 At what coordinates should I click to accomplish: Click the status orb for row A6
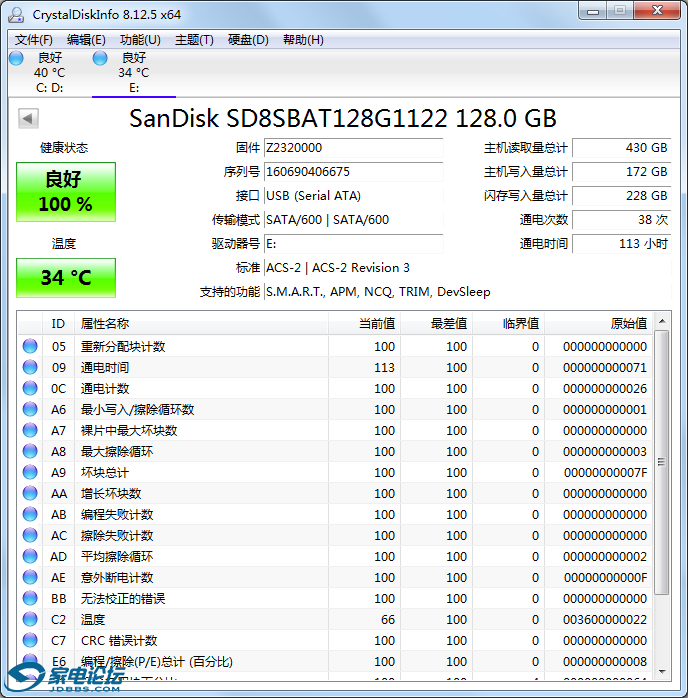pyautogui.click(x=30, y=409)
